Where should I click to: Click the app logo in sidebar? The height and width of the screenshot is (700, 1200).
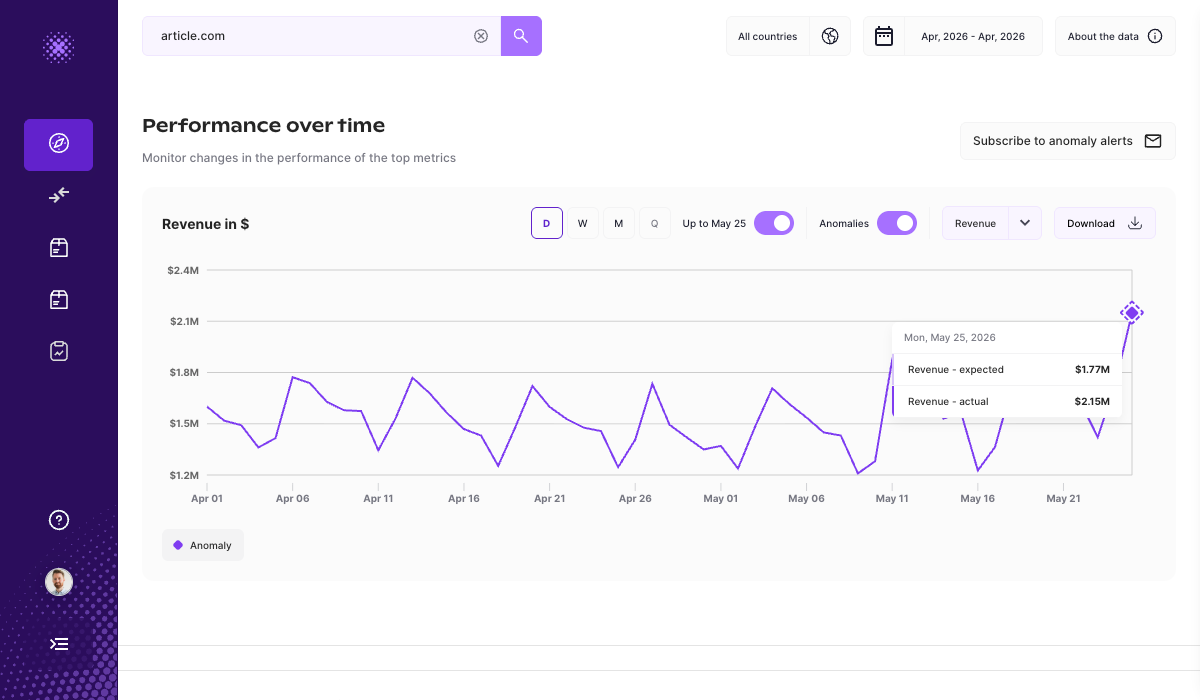pos(59,47)
